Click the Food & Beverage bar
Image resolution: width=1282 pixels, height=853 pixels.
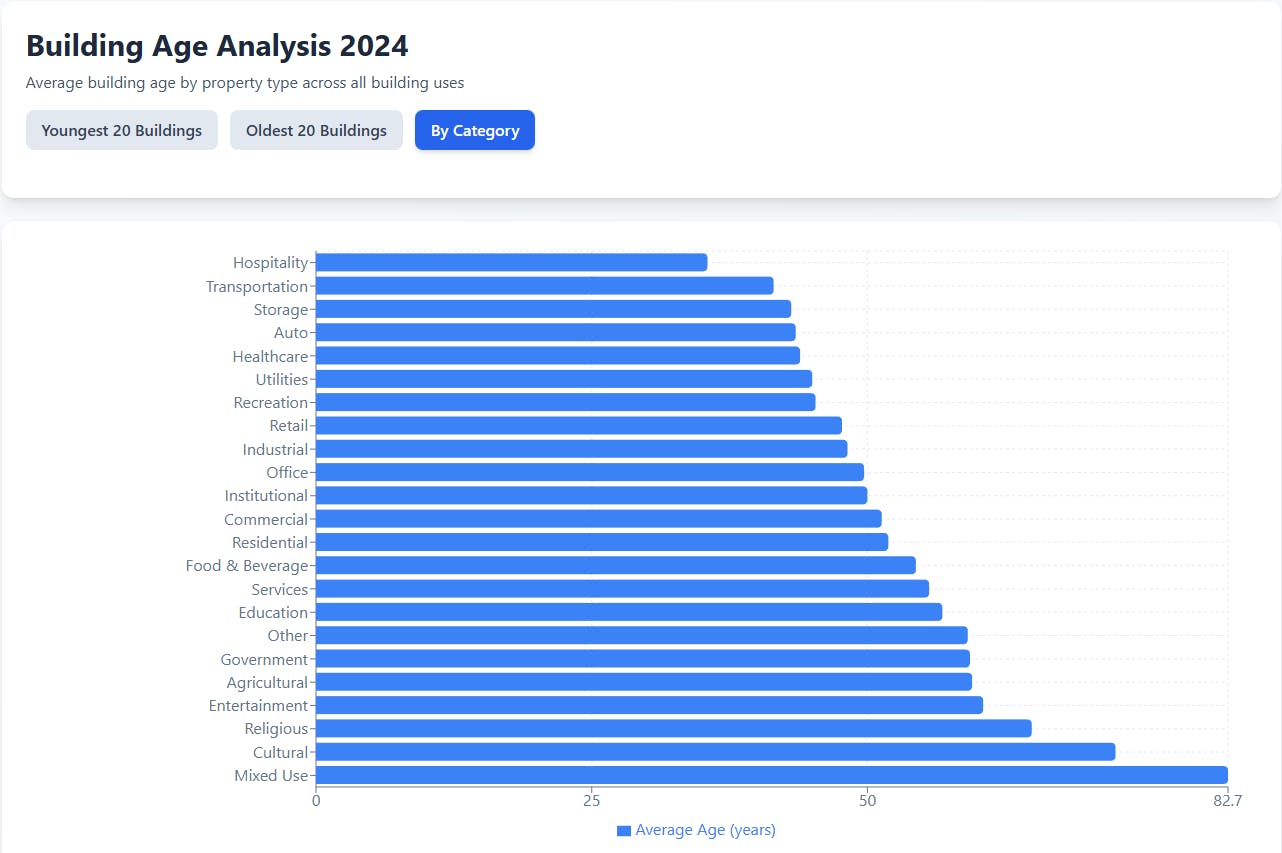pyautogui.click(x=615, y=565)
